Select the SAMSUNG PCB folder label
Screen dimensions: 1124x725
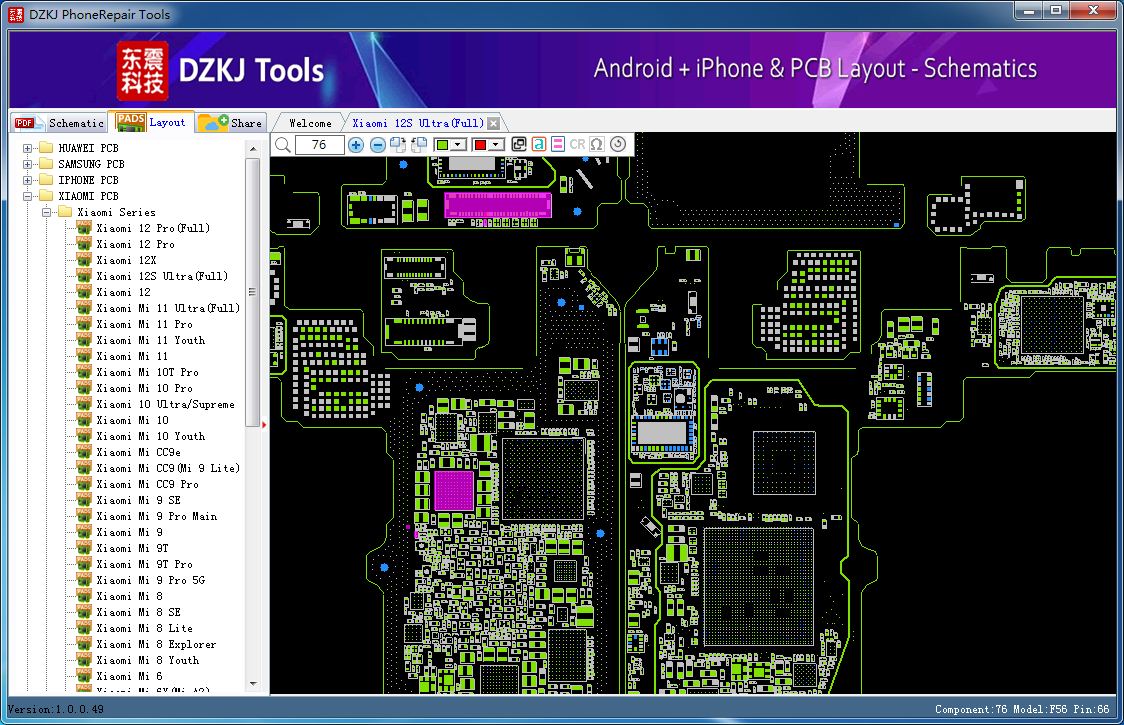tap(91, 164)
